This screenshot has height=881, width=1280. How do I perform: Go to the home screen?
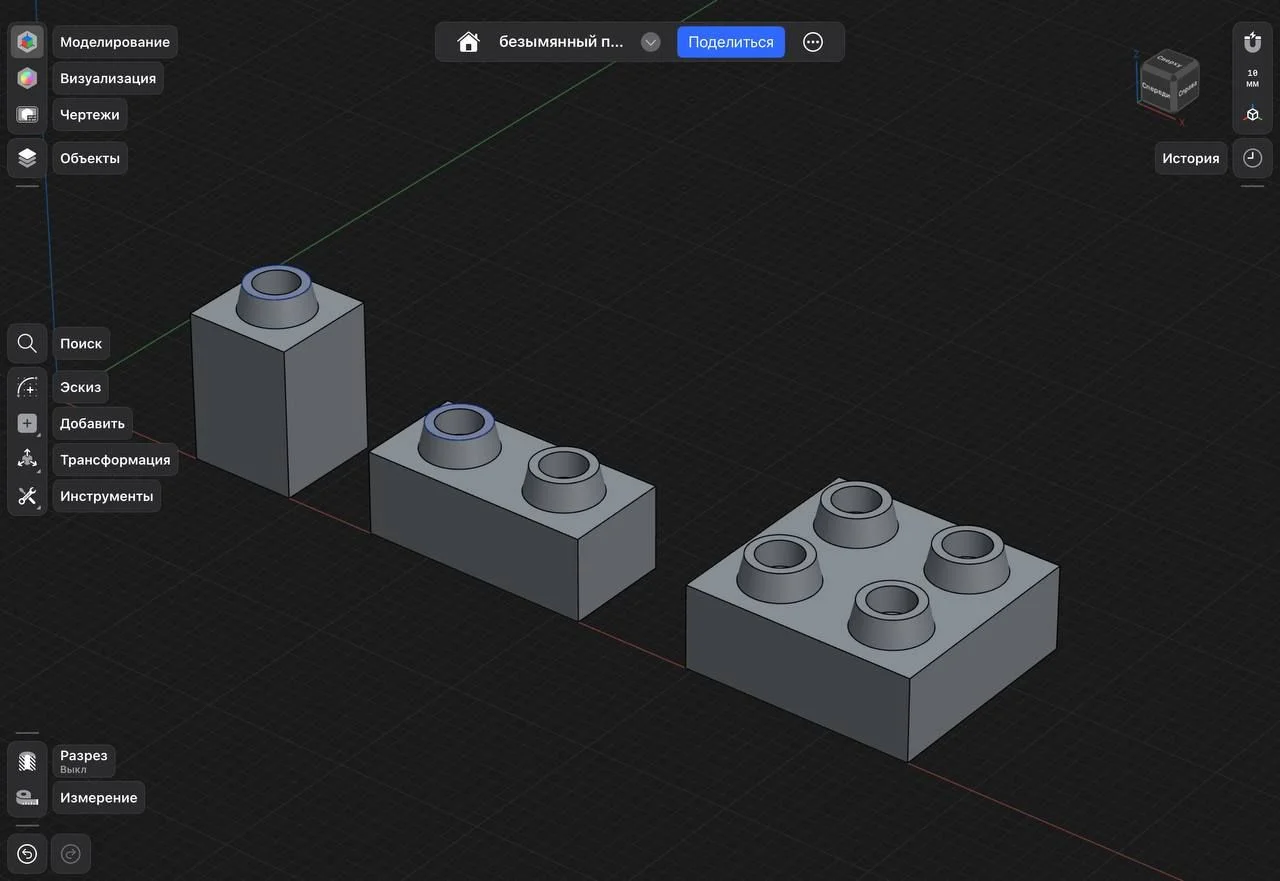click(x=468, y=42)
